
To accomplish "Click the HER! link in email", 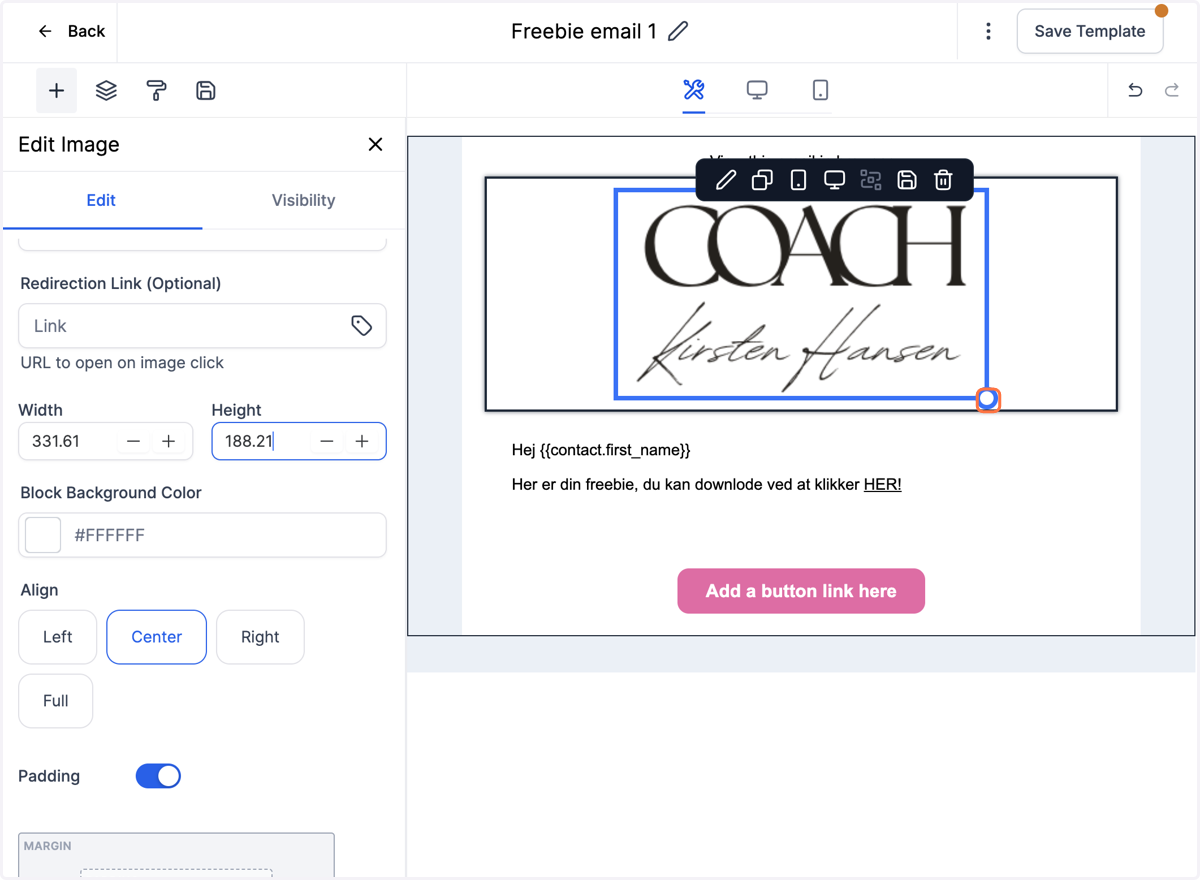I will [x=882, y=484].
